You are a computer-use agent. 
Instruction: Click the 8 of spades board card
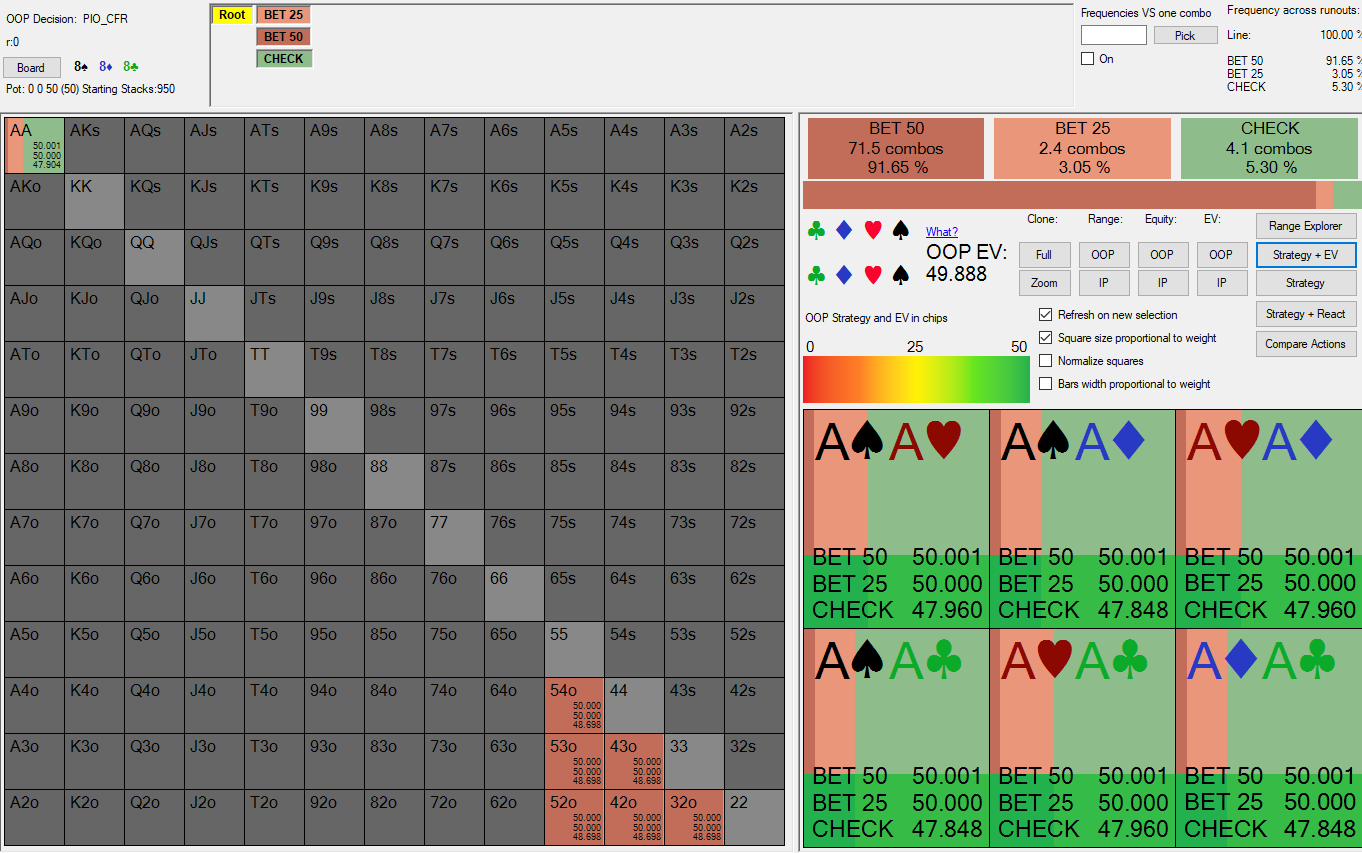tap(81, 67)
